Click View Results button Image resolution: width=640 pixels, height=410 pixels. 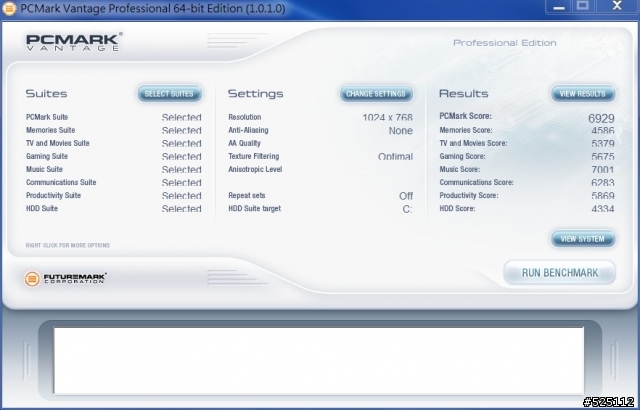[x=582, y=94]
